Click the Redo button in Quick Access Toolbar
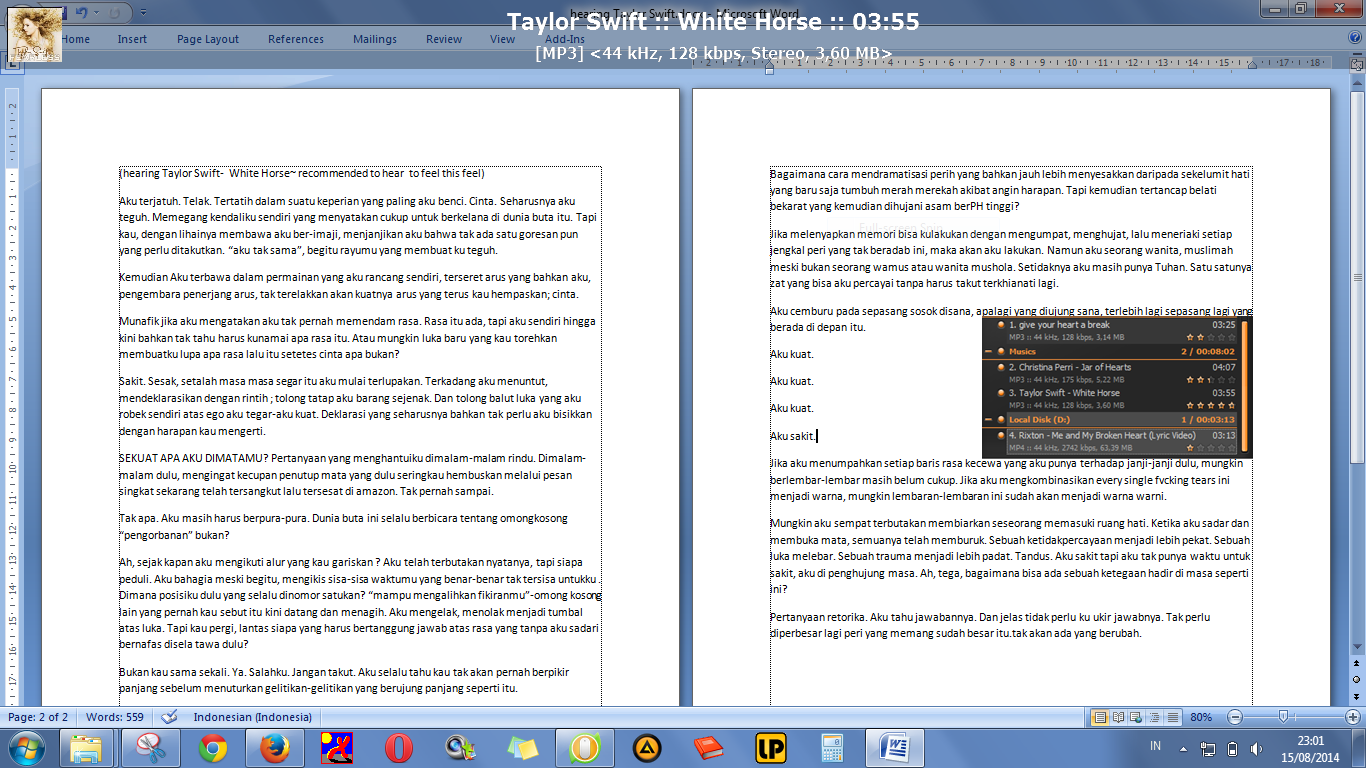 point(115,12)
